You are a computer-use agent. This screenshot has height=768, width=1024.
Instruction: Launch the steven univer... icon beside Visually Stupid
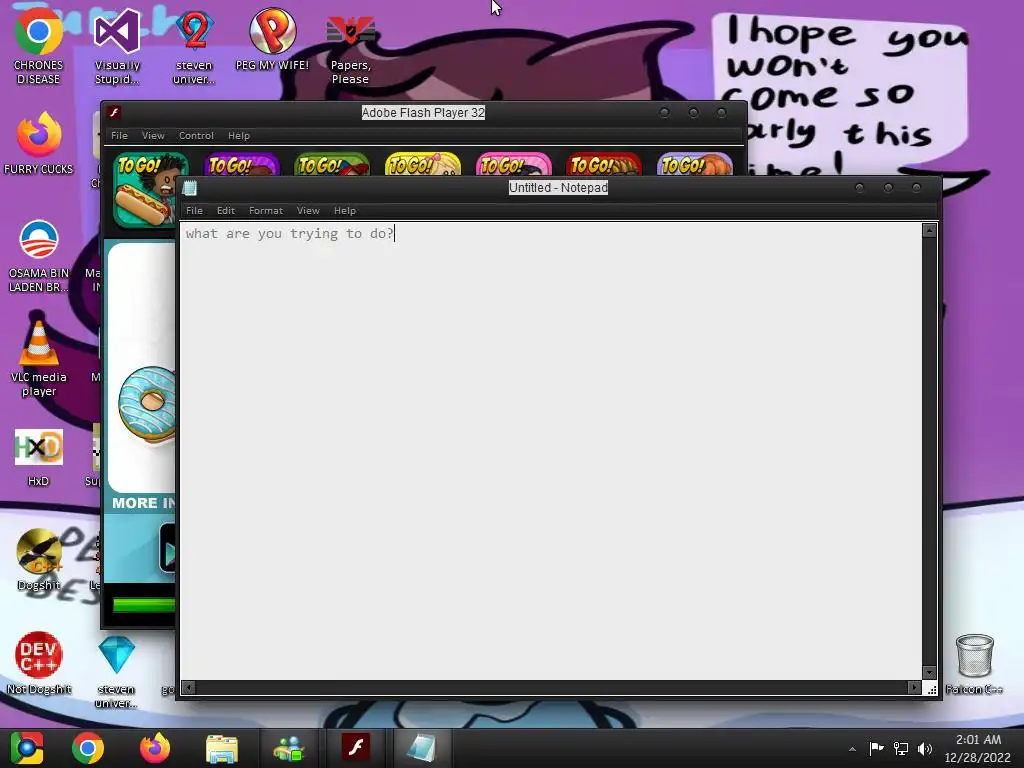194,46
